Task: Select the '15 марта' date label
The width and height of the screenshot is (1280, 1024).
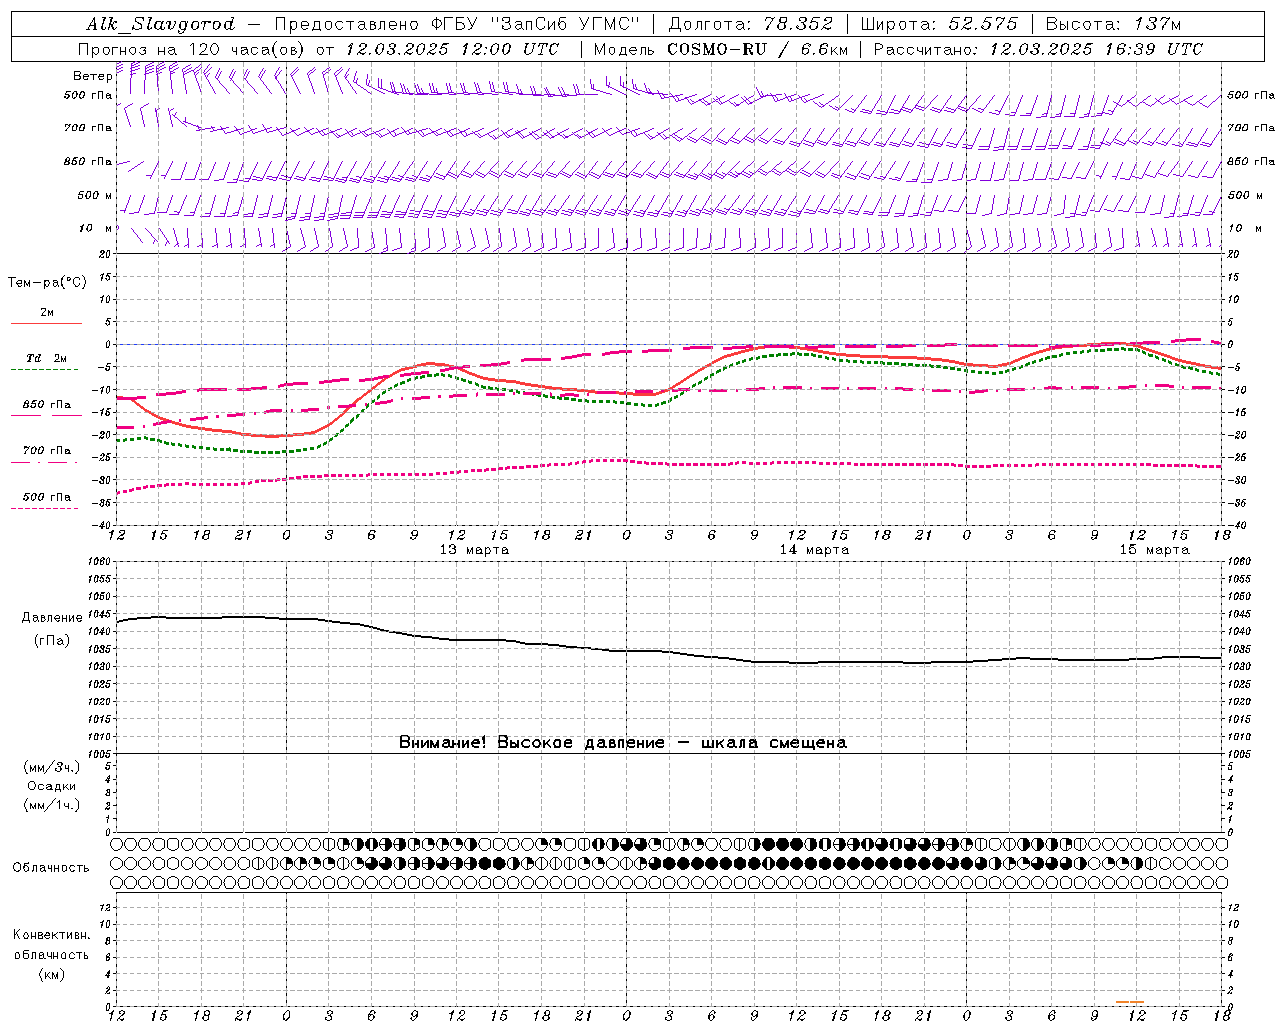Action: click(1155, 550)
